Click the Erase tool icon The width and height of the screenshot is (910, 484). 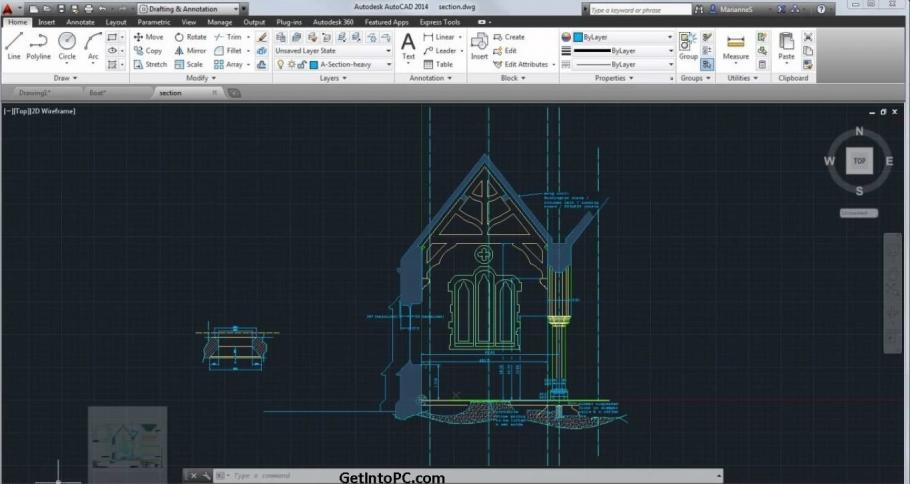coord(262,37)
